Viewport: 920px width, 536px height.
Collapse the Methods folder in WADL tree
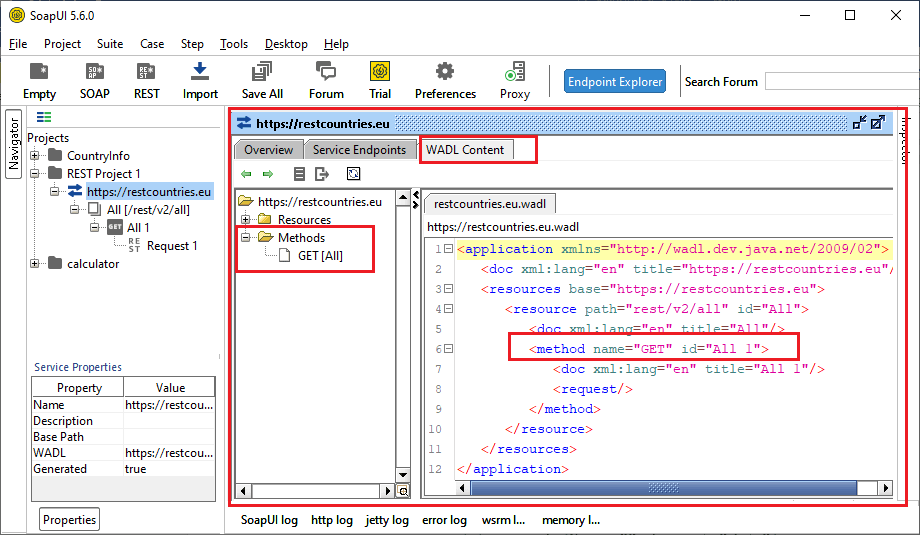(246, 237)
